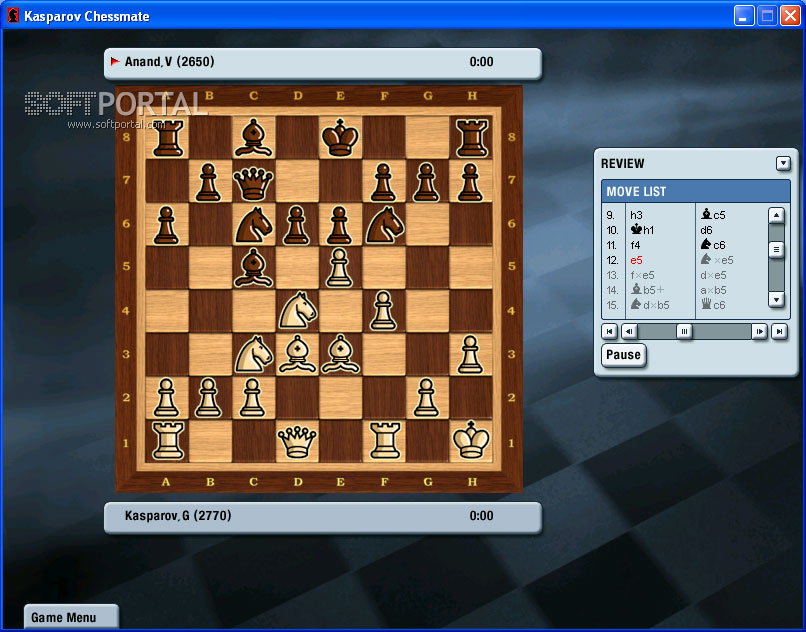Select the white bishop on D3
The height and width of the screenshot is (632, 806).
pos(297,353)
